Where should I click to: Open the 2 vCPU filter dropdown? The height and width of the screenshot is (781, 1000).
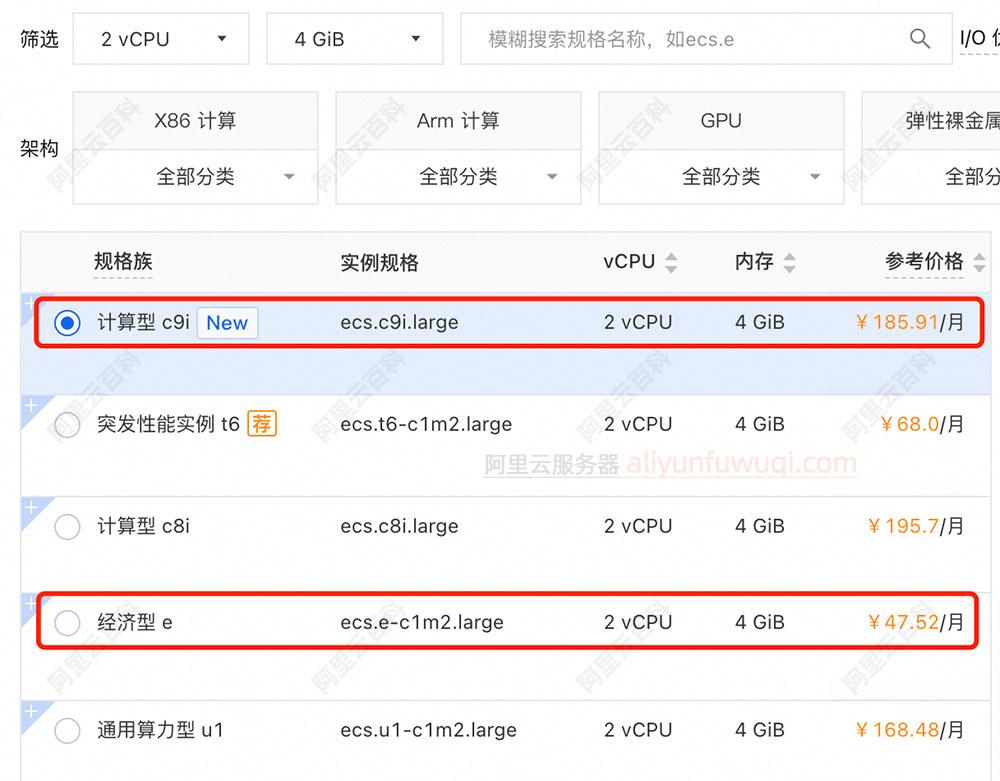coord(161,39)
